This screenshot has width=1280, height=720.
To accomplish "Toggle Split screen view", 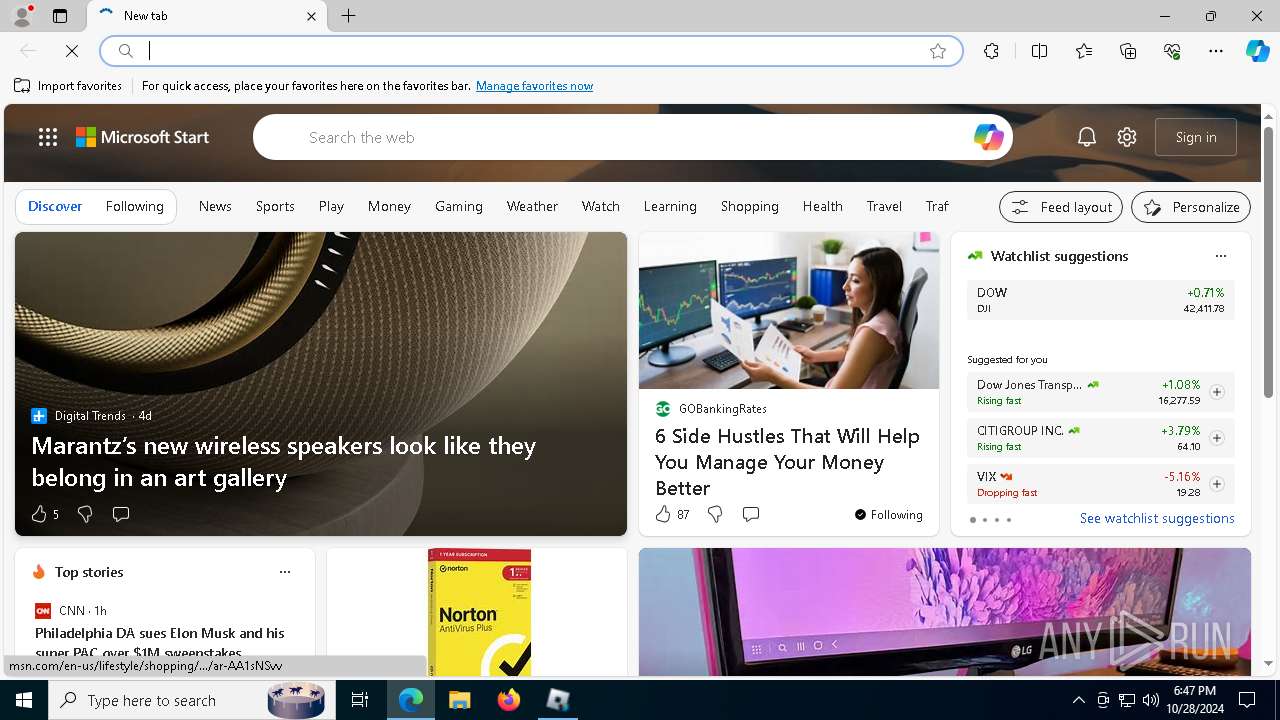I will pyautogui.click(x=1039, y=51).
